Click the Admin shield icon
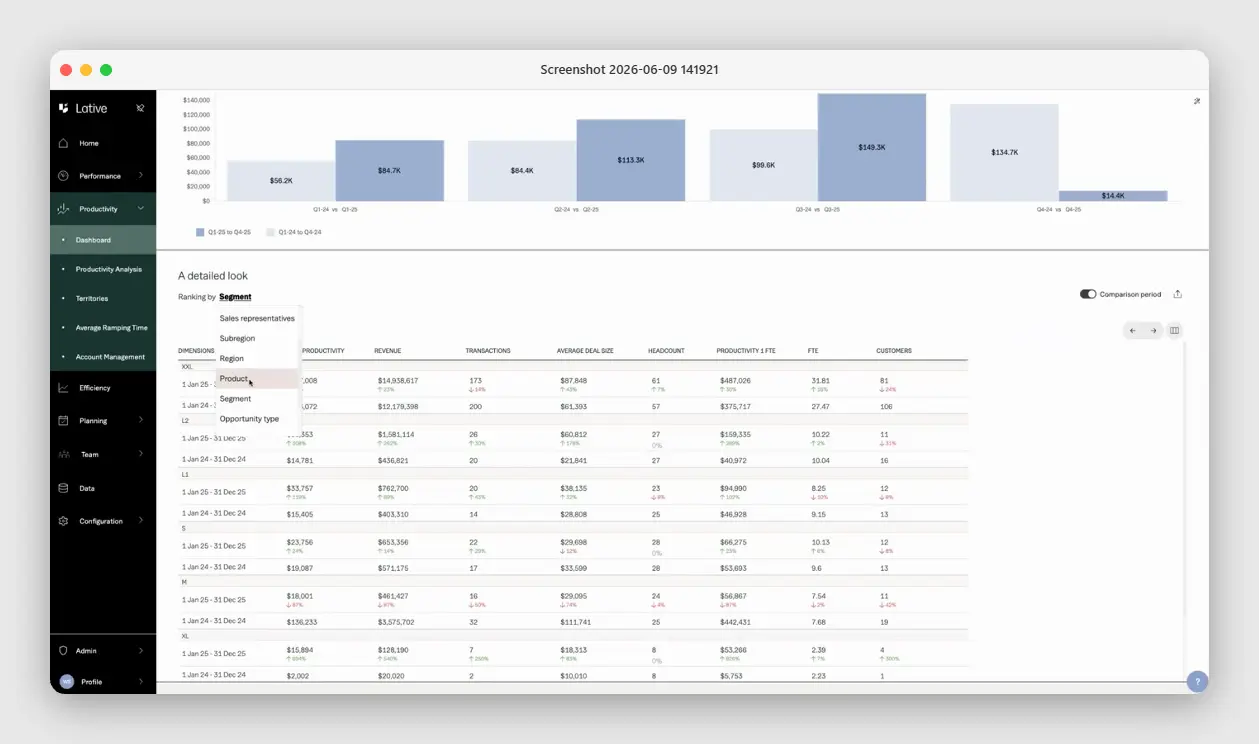The height and width of the screenshot is (744, 1259). [x=63, y=650]
